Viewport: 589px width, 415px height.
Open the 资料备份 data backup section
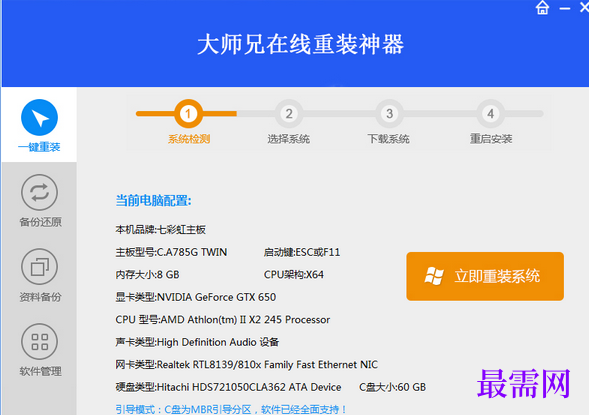[39, 276]
